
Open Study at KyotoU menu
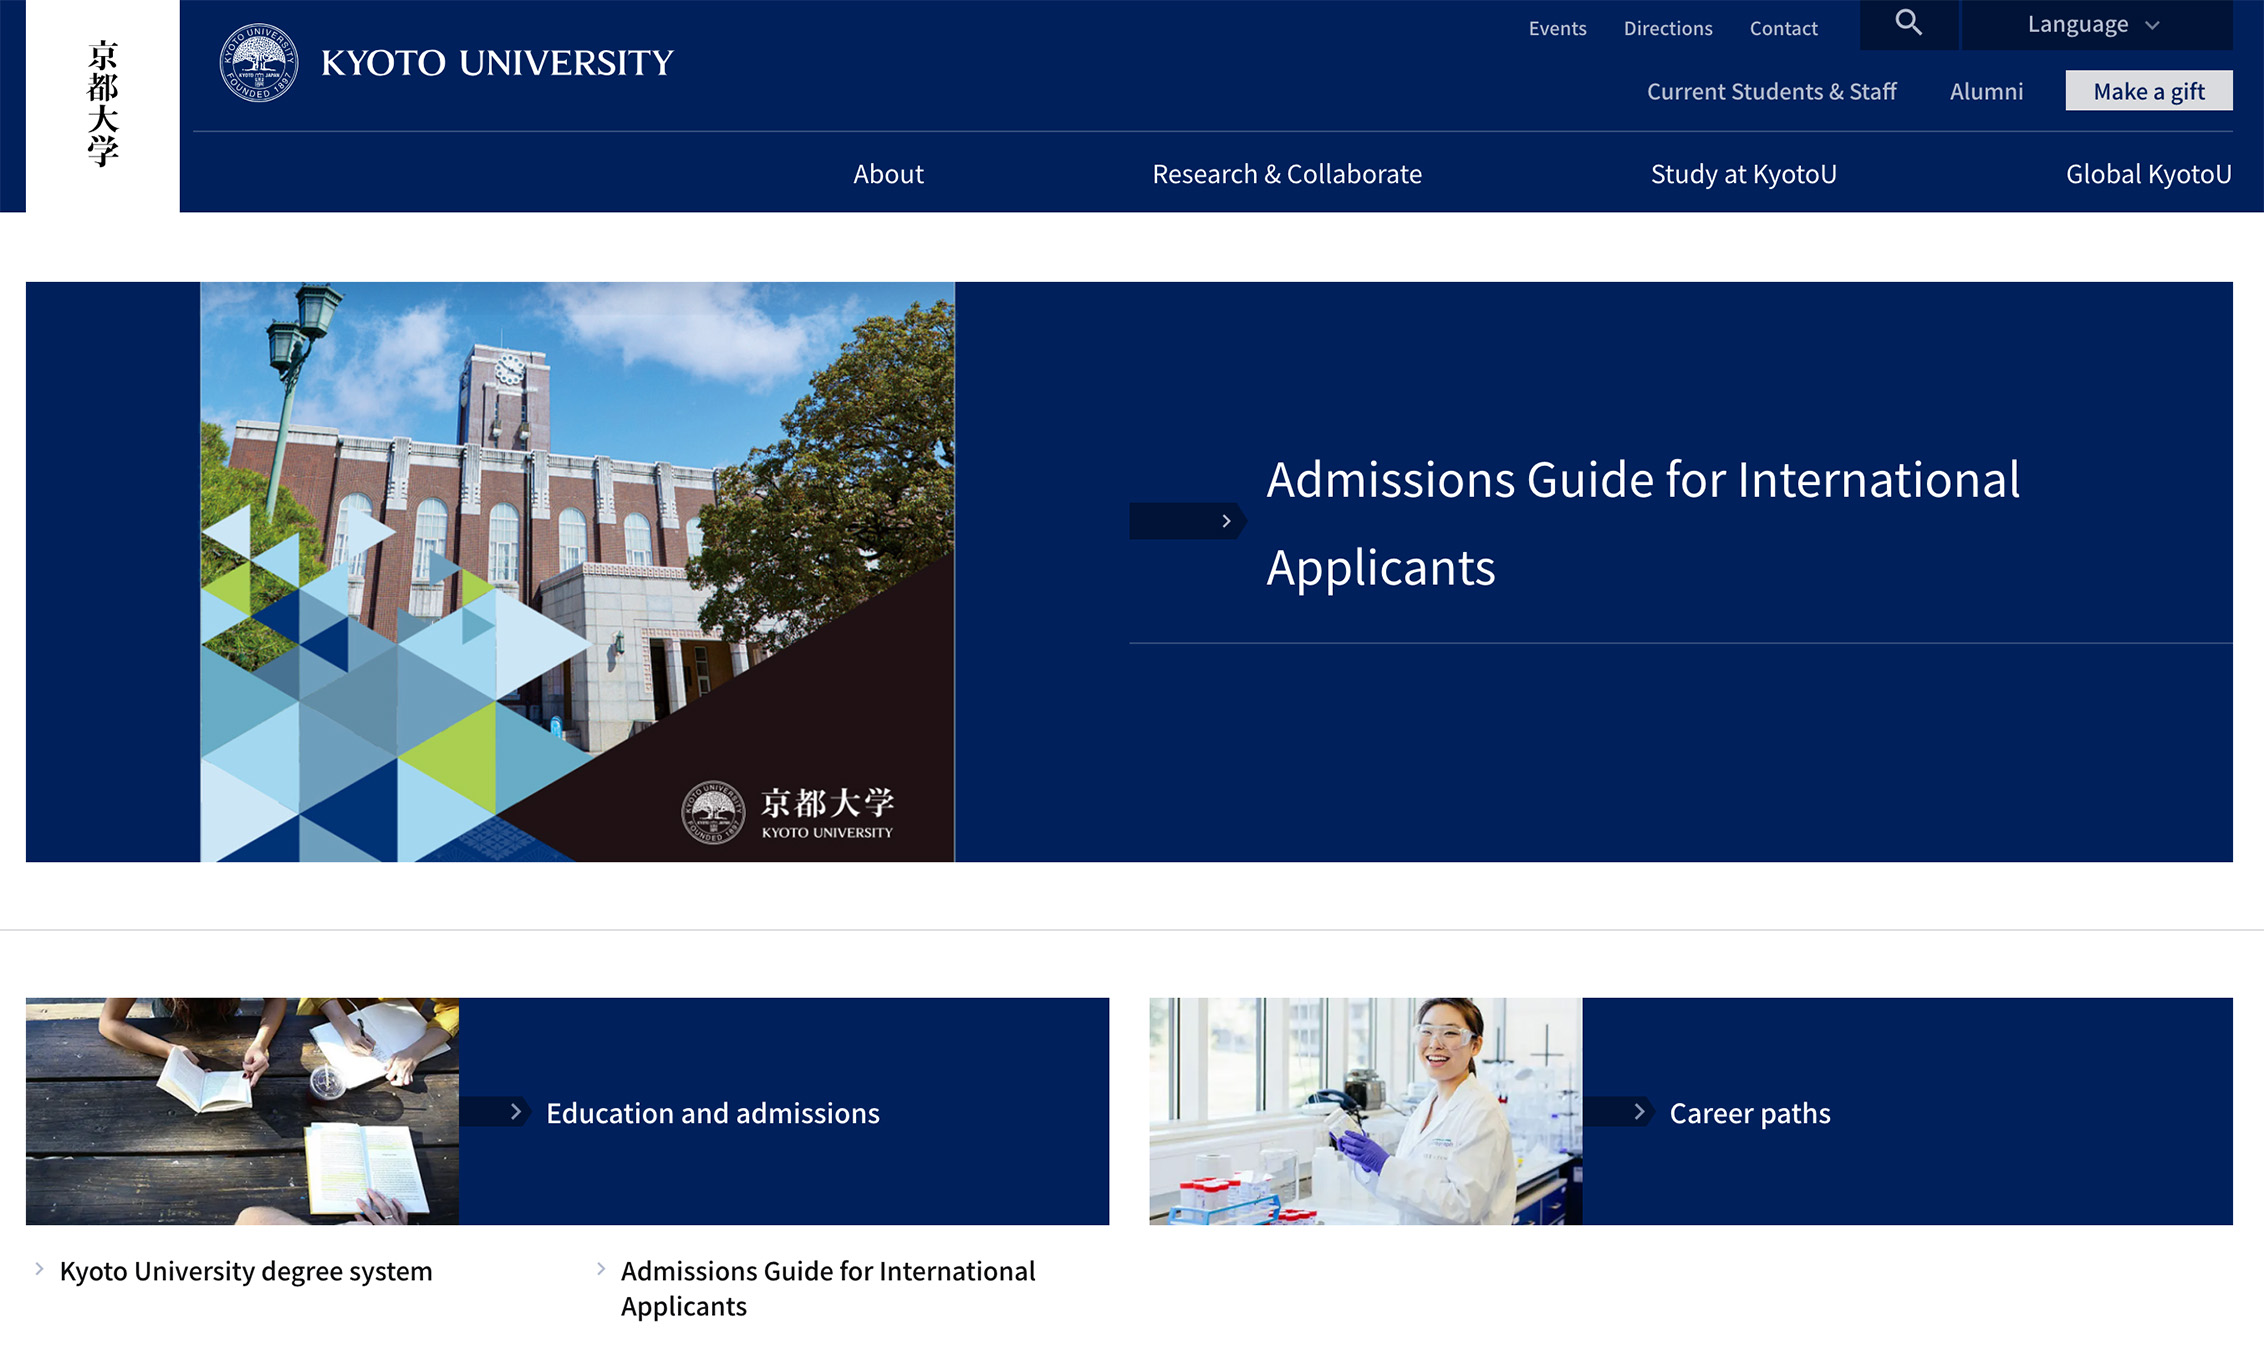1743,174
